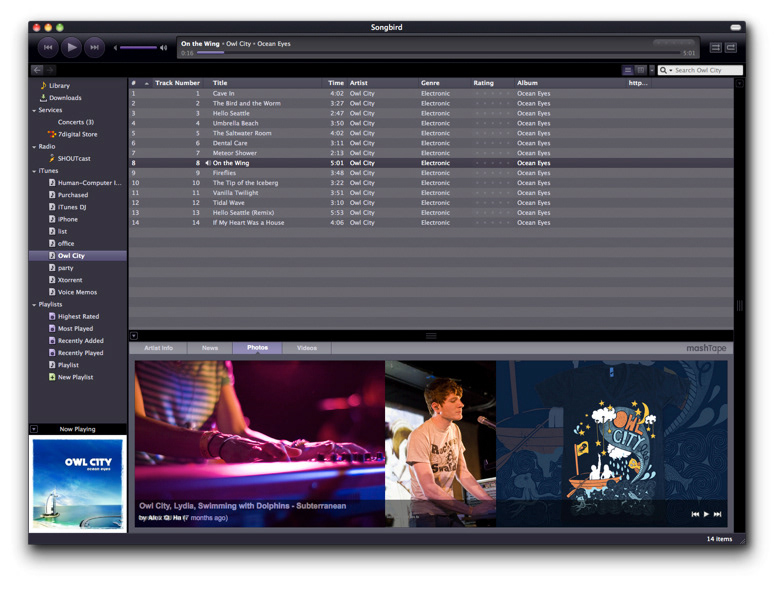Skip to the previous track in top toolbar
The image size is (782, 589).
coord(48,47)
